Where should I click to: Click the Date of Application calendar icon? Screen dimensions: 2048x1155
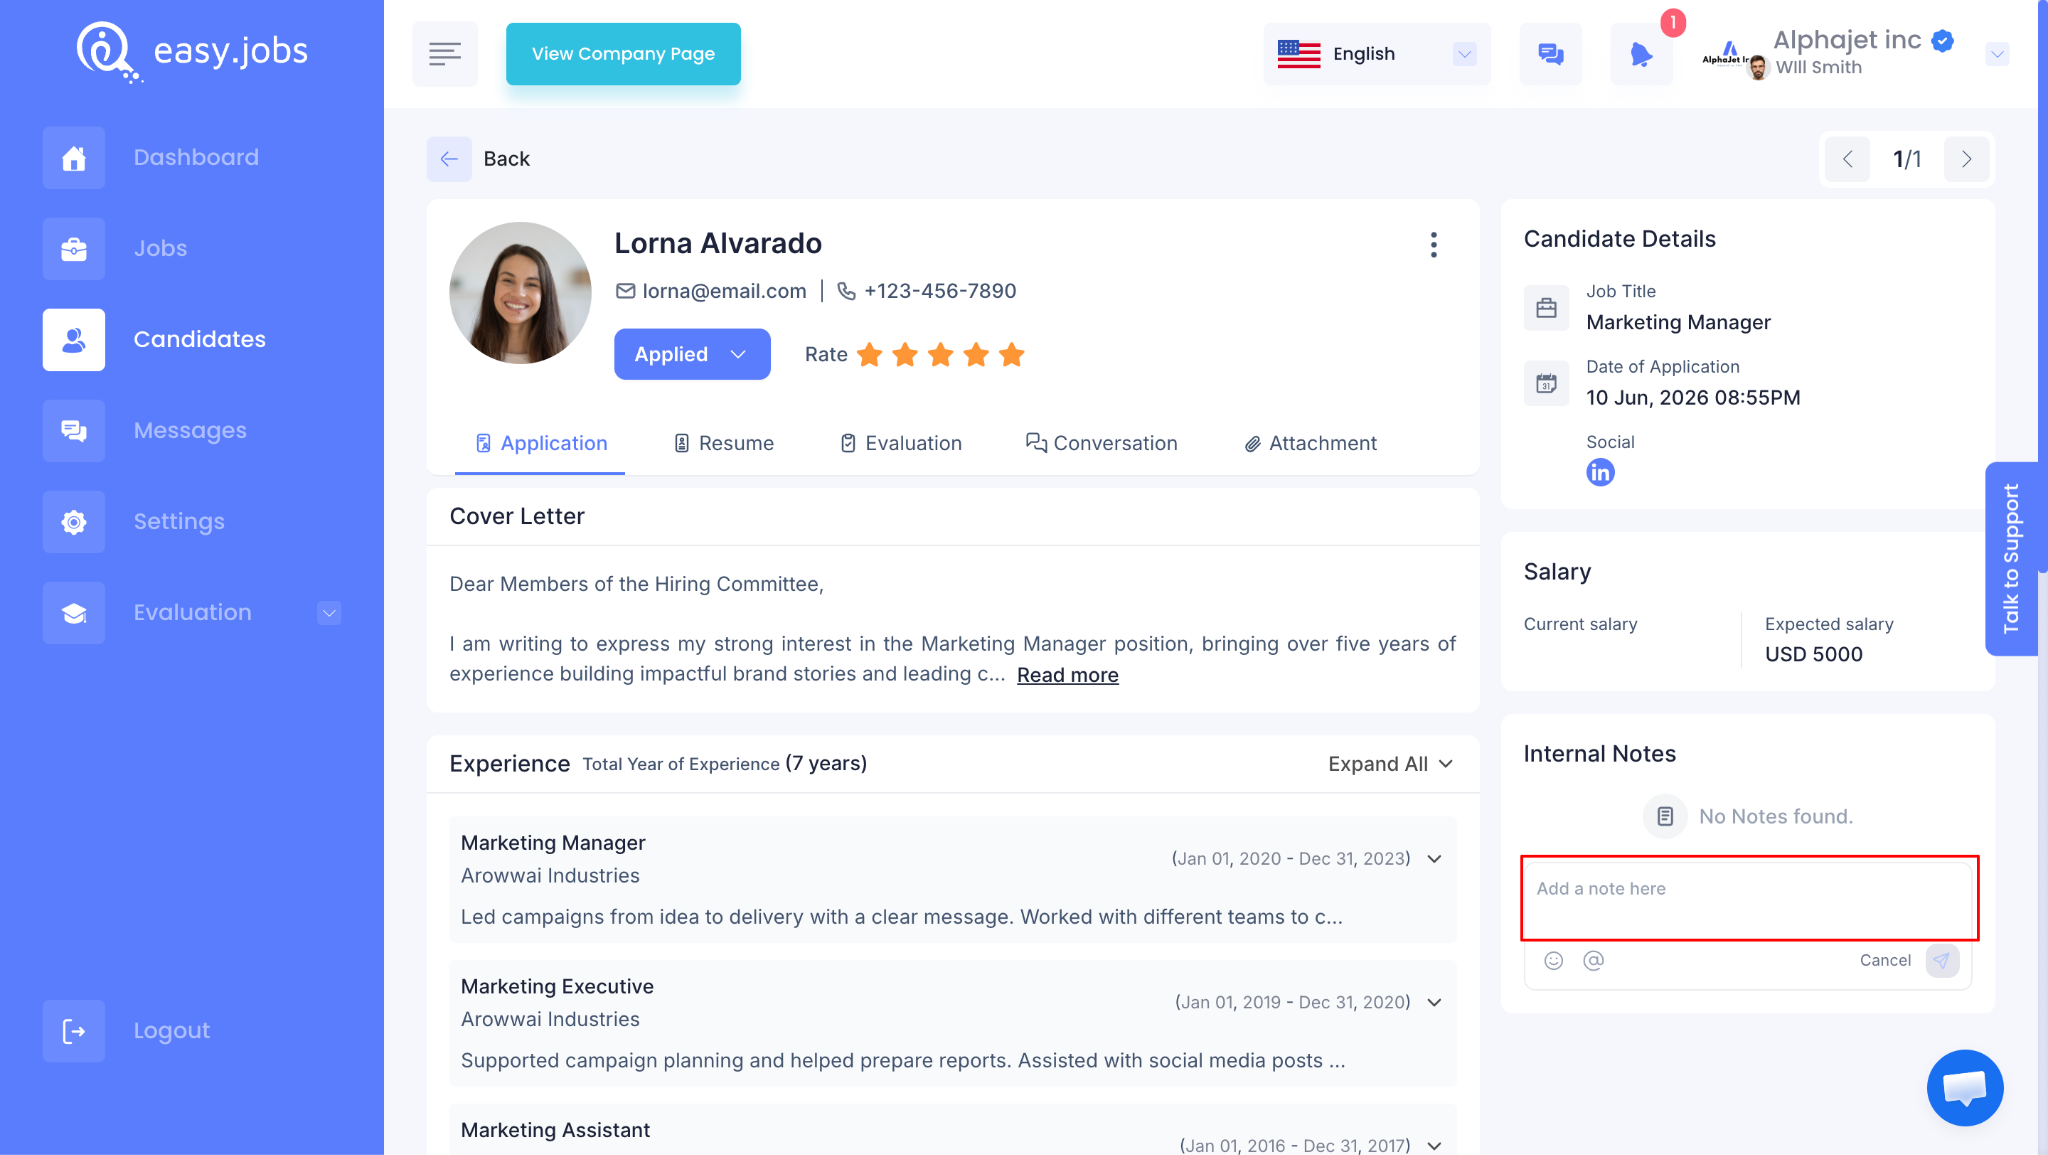[1546, 383]
